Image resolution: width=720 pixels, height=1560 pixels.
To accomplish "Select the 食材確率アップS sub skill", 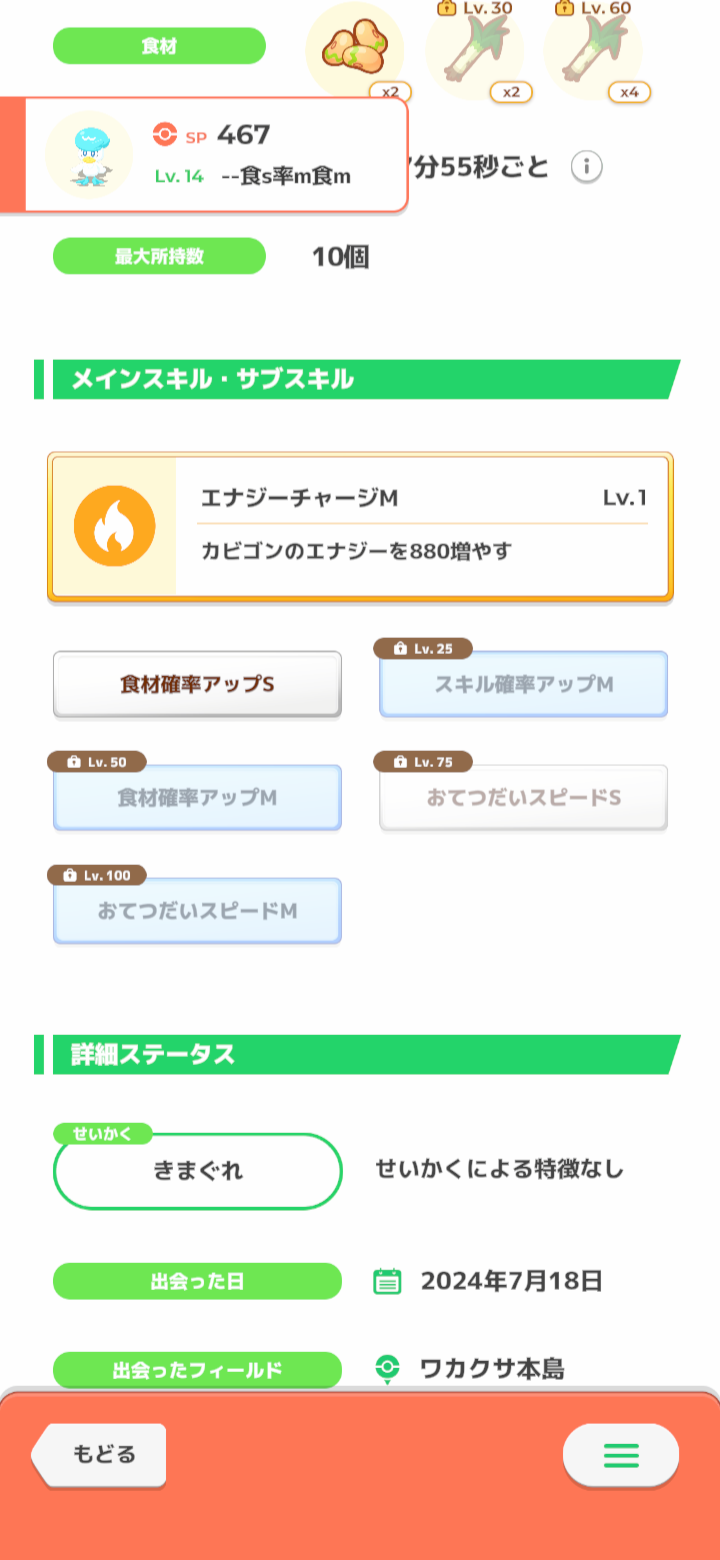I will point(197,684).
